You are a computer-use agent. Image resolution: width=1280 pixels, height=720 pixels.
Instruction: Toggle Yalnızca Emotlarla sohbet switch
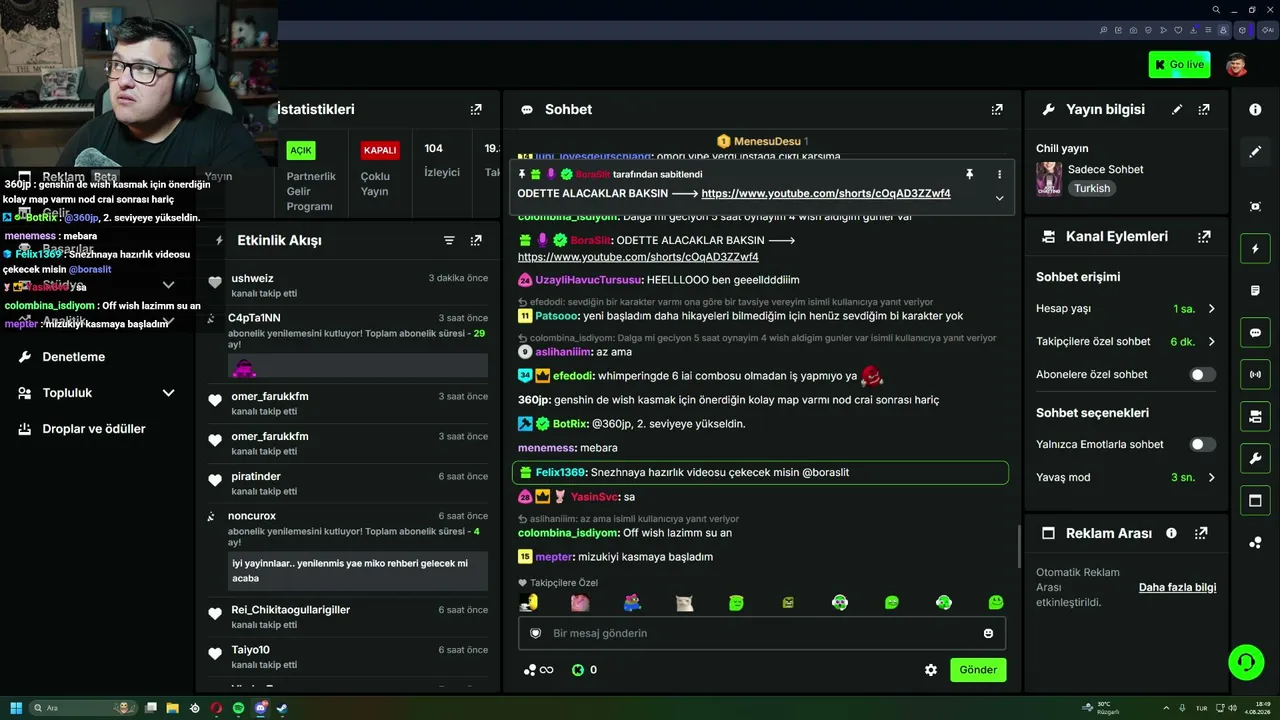(1203, 444)
